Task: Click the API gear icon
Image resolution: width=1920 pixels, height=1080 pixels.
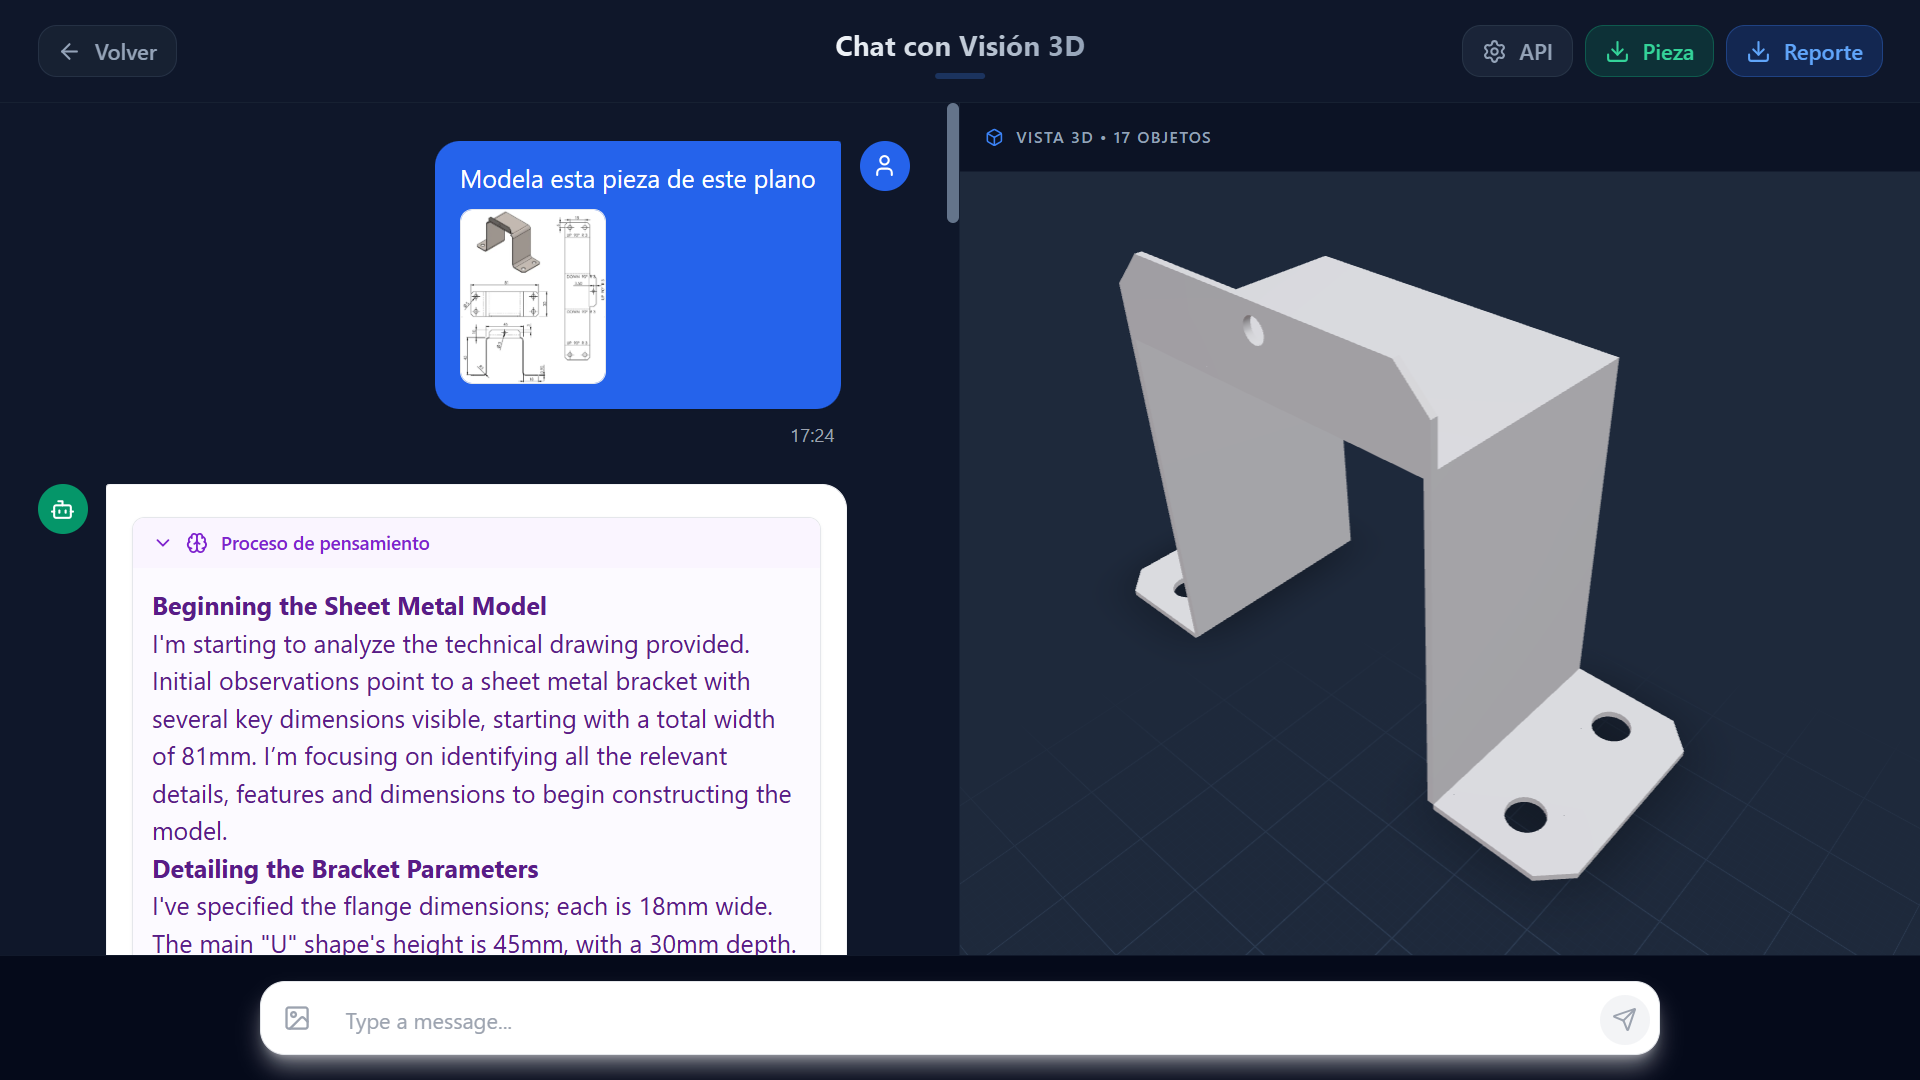Action: click(1494, 52)
